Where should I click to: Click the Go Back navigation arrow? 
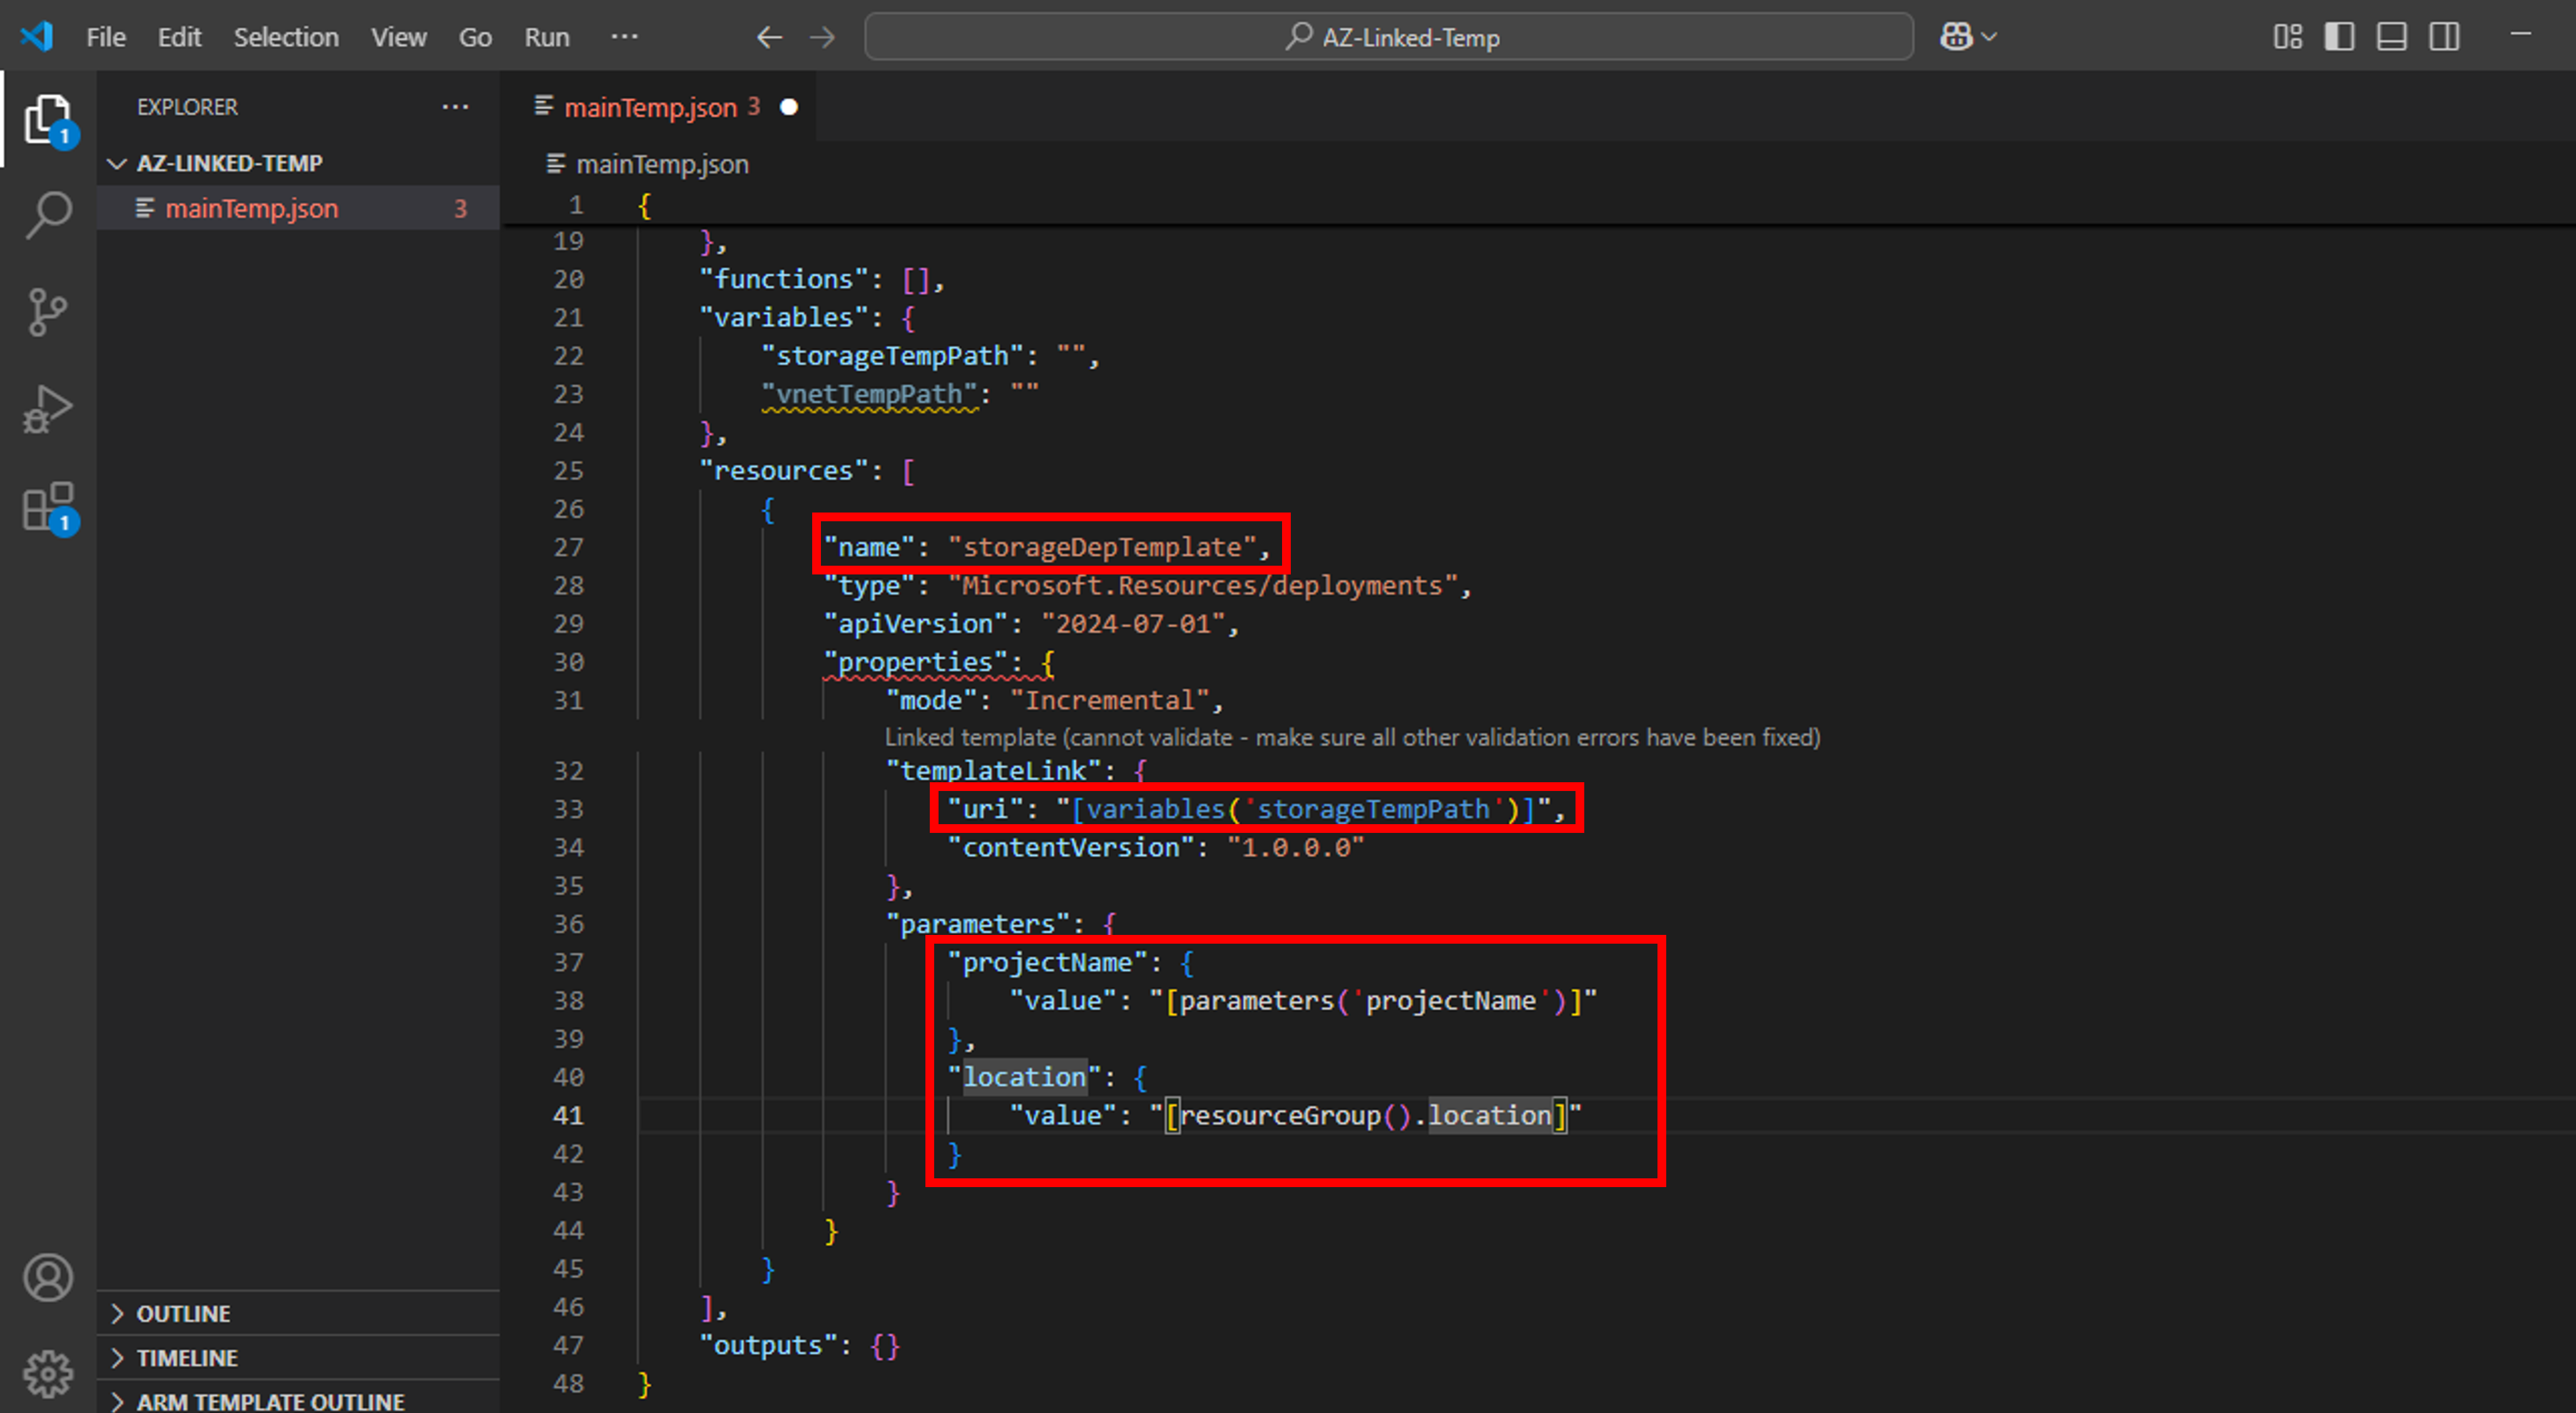769,36
